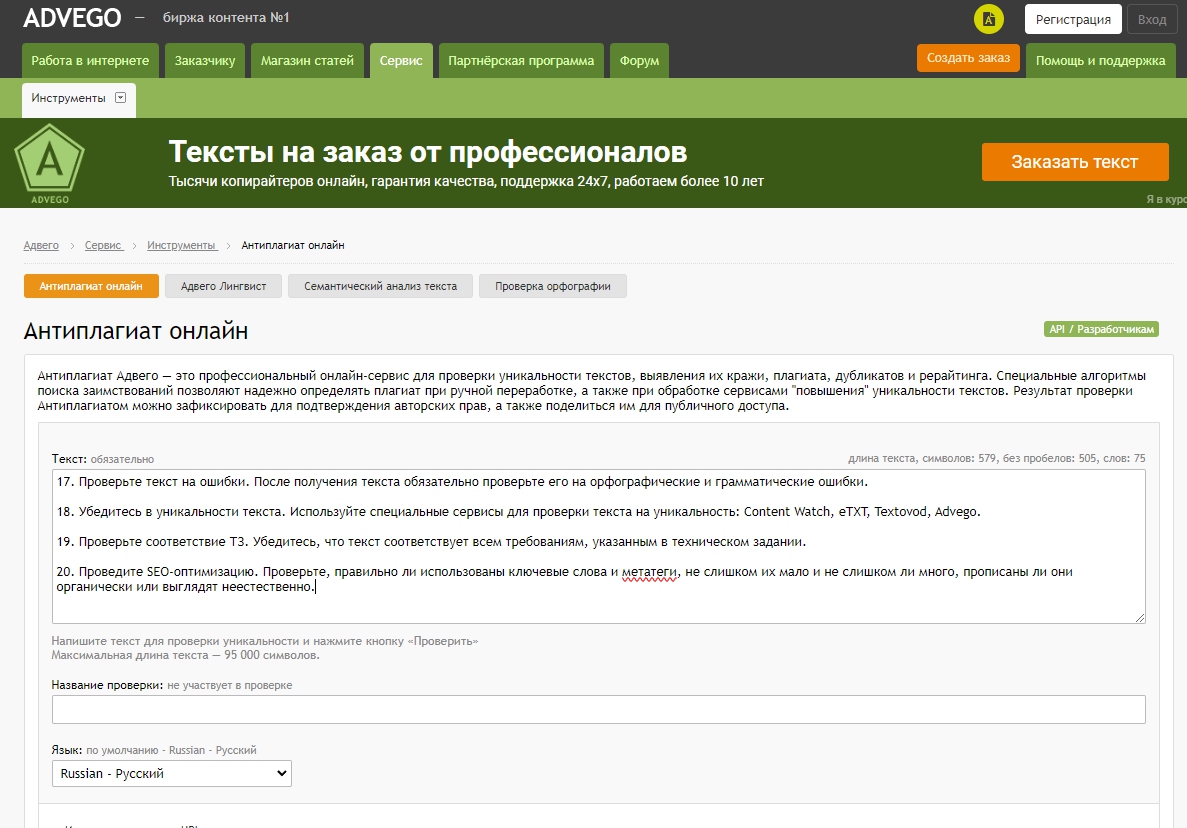
Task: Click the yellow round A icon
Action: point(989,19)
